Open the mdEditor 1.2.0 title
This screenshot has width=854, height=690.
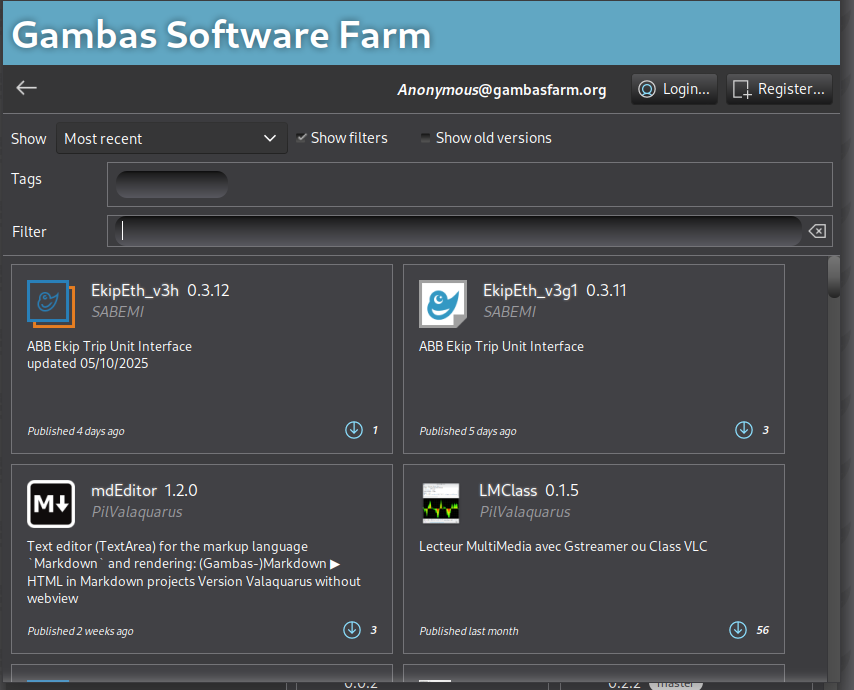tap(144, 490)
